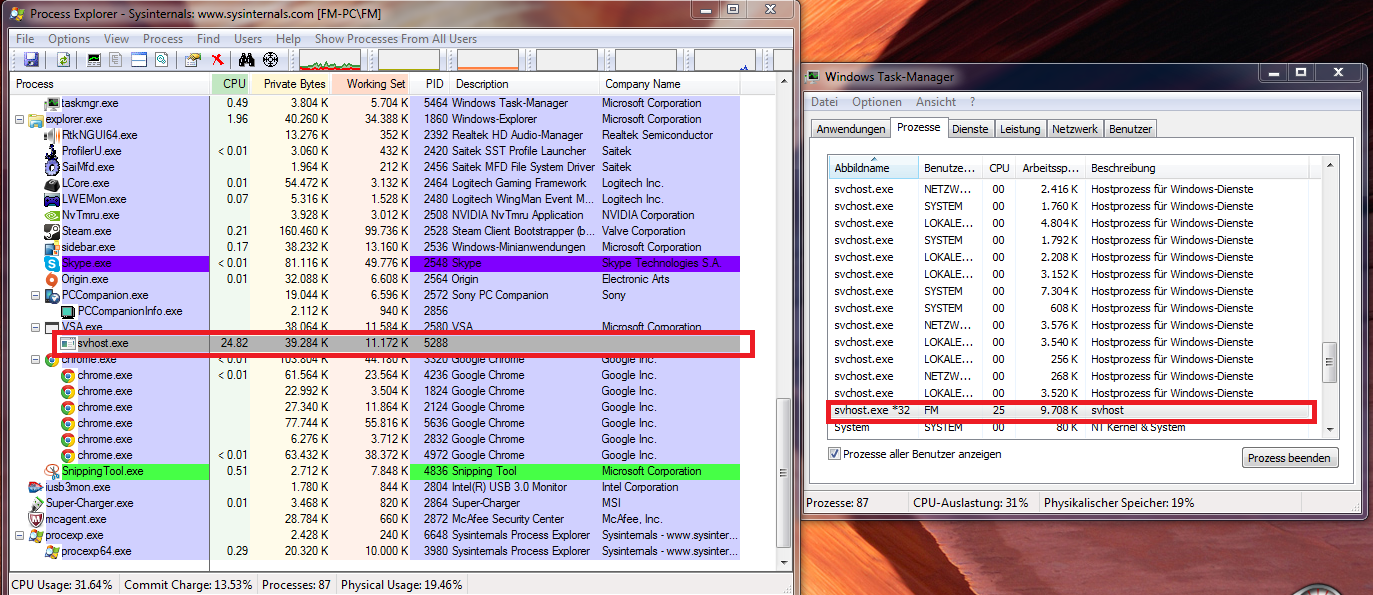
Task: Collapse the VSA.exe tree node
Action: [37, 327]
